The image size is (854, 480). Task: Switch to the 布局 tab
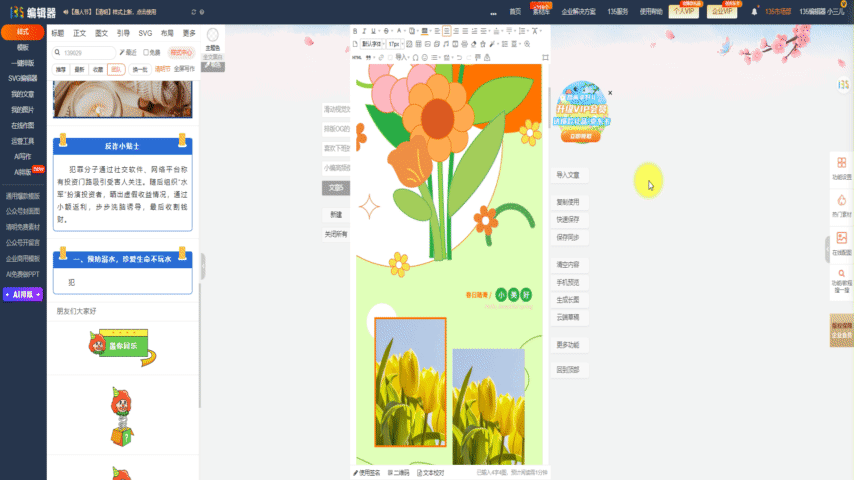point(167,33)
